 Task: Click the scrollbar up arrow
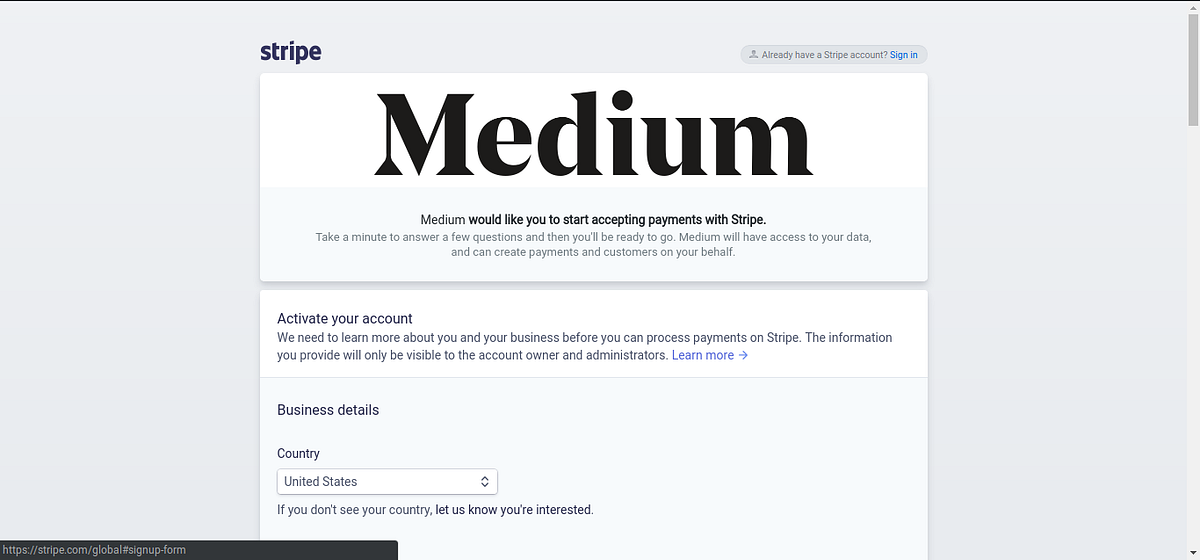pos(1193,6)
